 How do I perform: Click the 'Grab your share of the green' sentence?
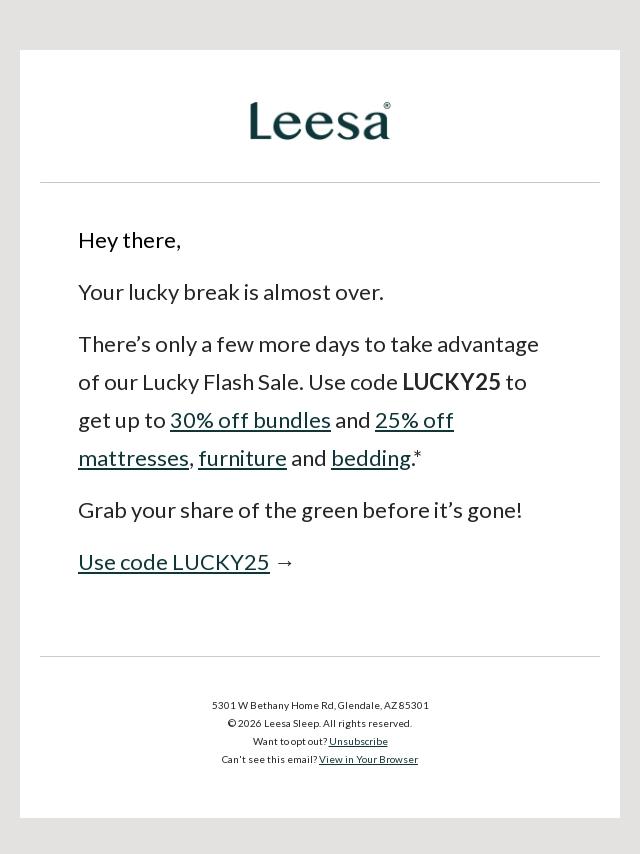point(300,511)
